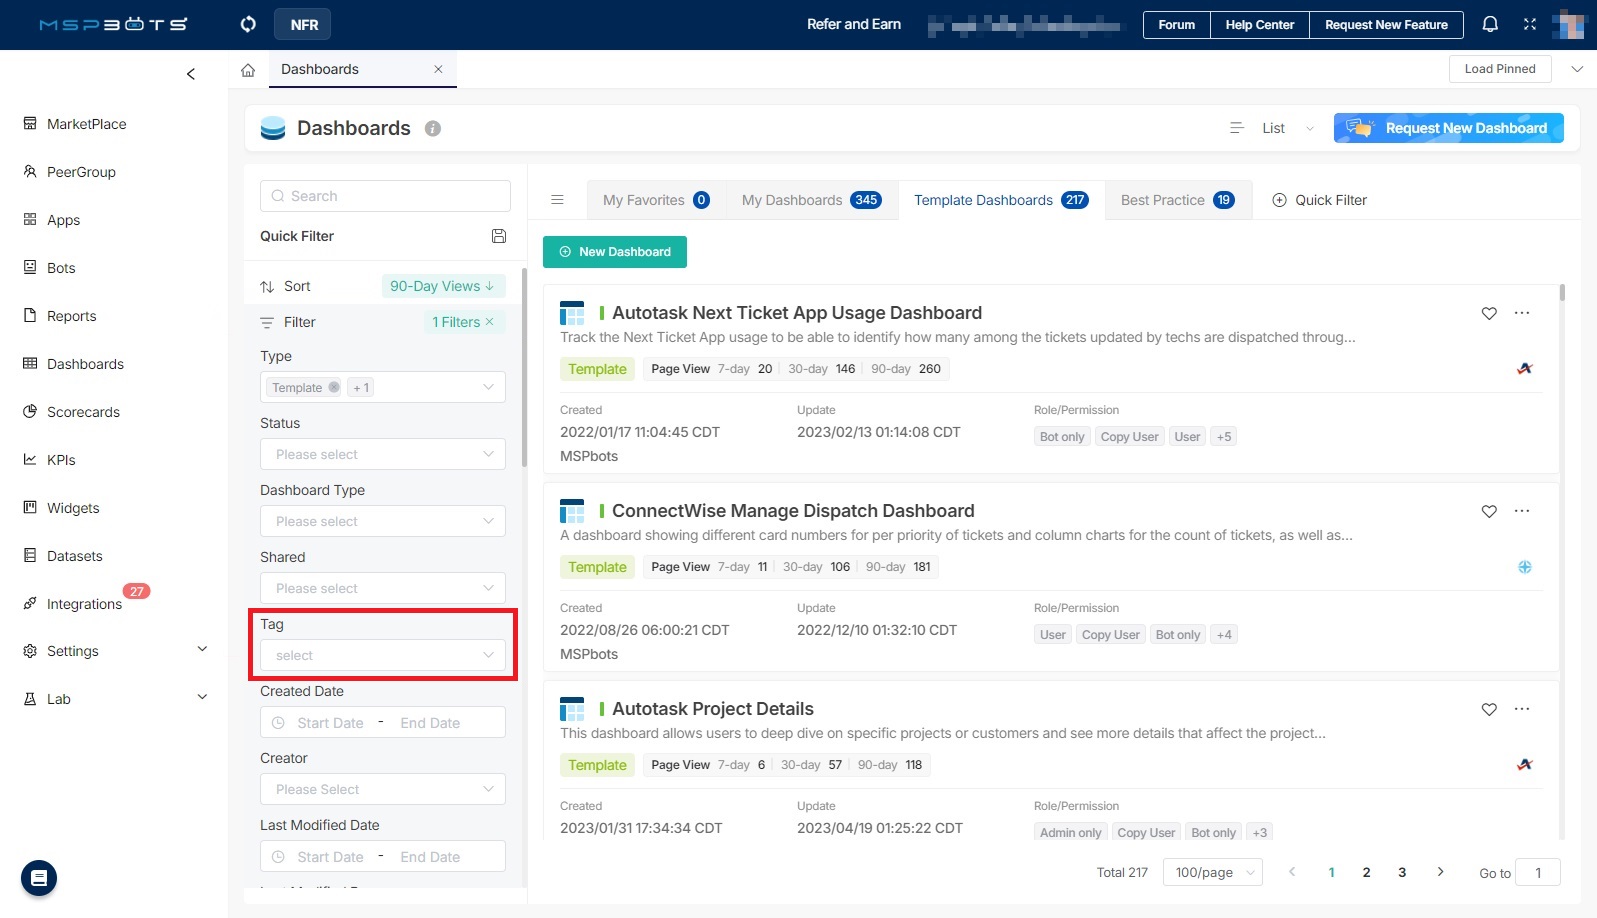
Task: Open the My Dashboards tab
Action: tap(811, 200)
